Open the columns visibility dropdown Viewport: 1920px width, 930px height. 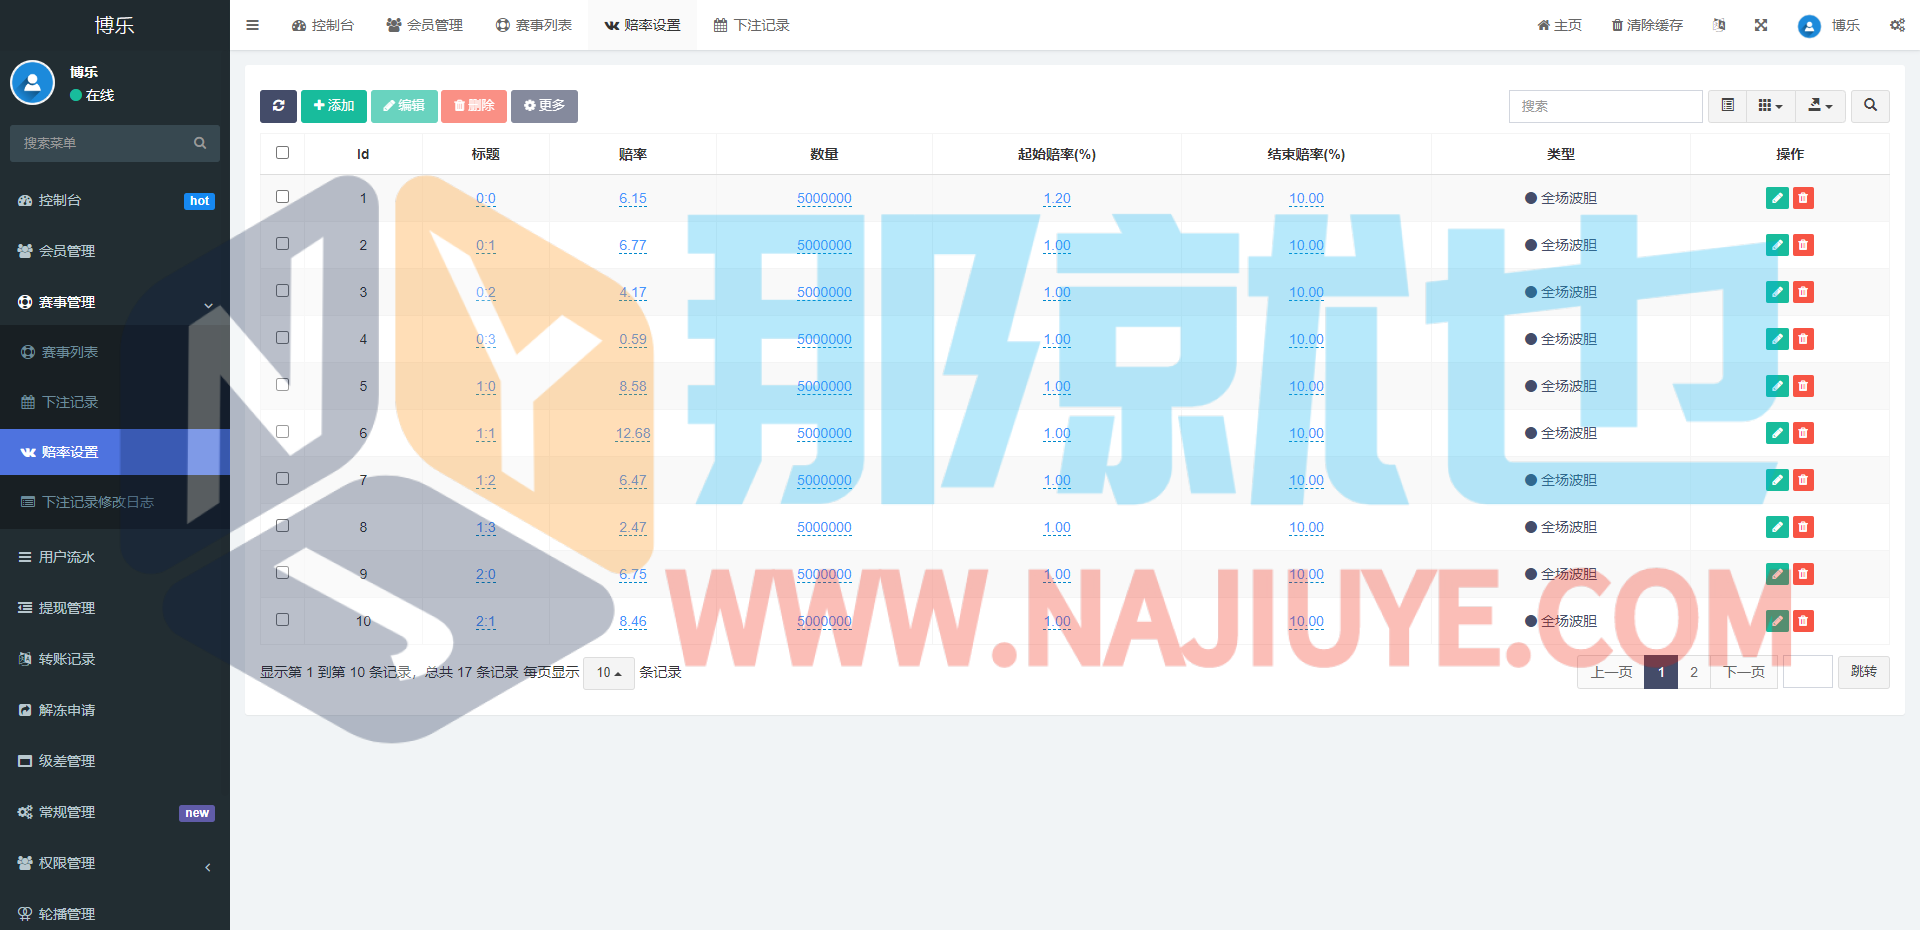pyautogui.click(x=1770, y=106)
